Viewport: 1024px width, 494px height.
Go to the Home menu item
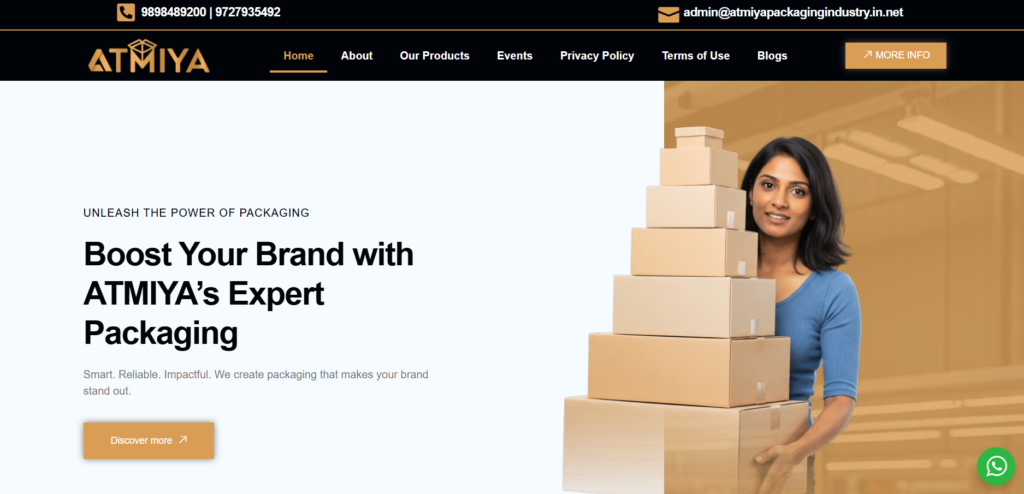(298, 56)
